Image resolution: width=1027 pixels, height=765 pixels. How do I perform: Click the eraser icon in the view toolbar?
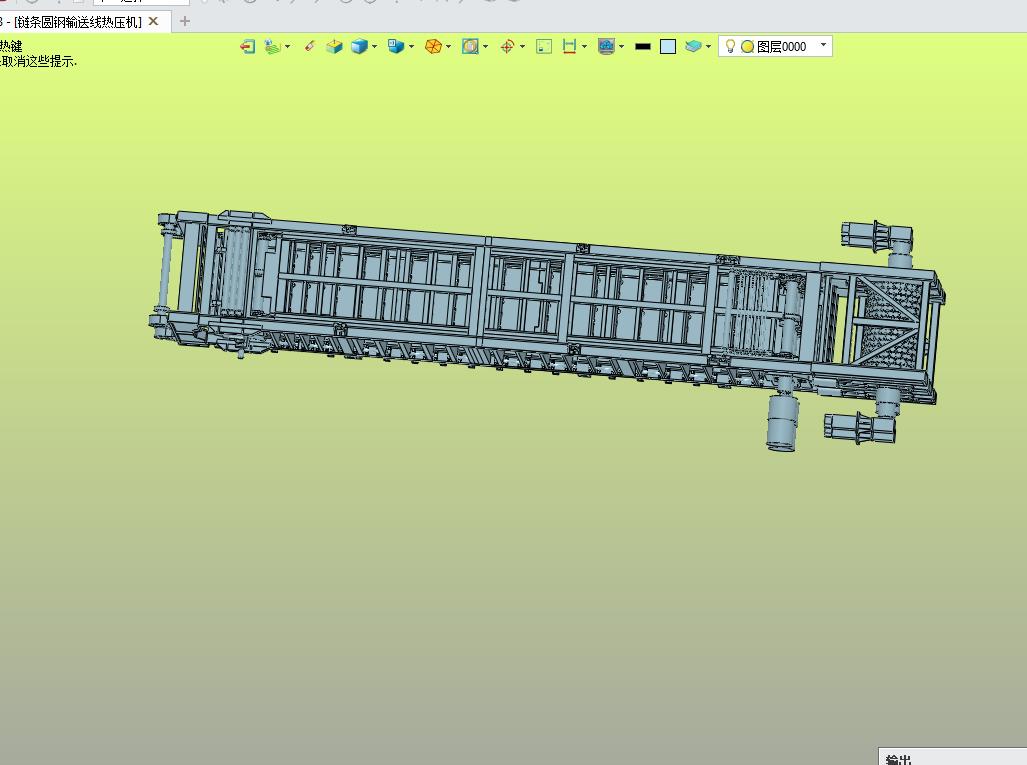tap(310, 46)
